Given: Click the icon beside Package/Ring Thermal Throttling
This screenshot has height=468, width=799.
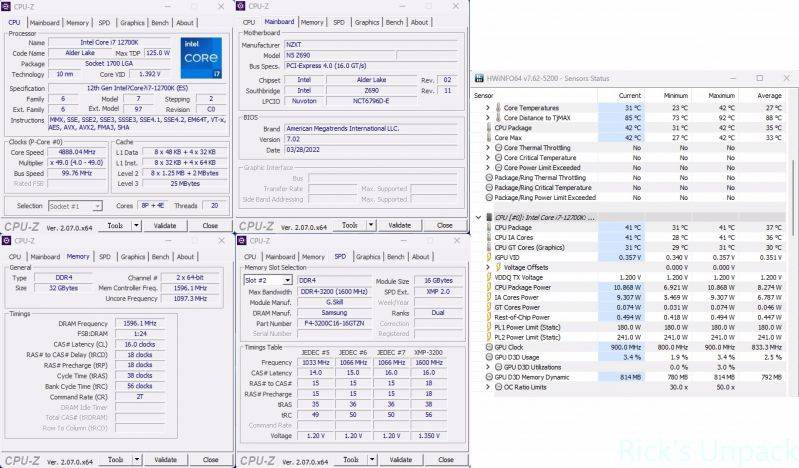Looking at the screenshot, I should 489,178.
